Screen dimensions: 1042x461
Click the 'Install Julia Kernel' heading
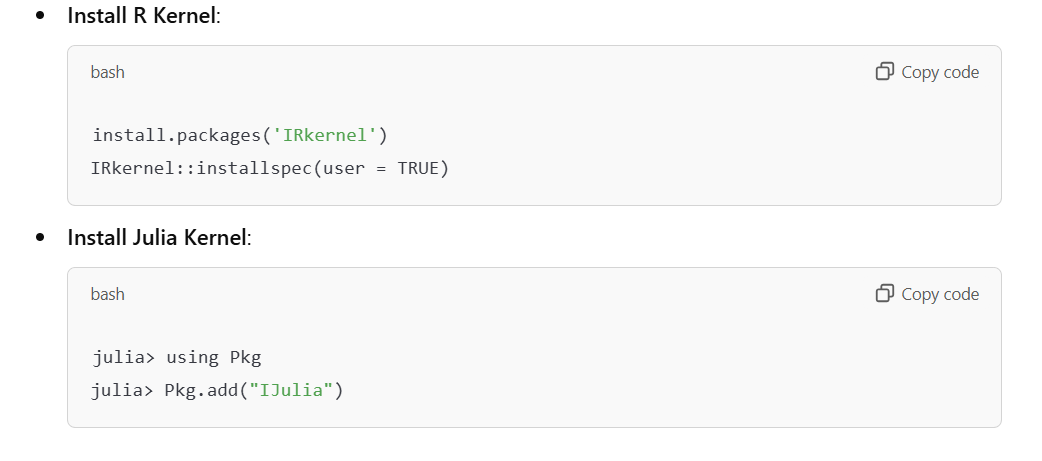[x=158, y=237]
